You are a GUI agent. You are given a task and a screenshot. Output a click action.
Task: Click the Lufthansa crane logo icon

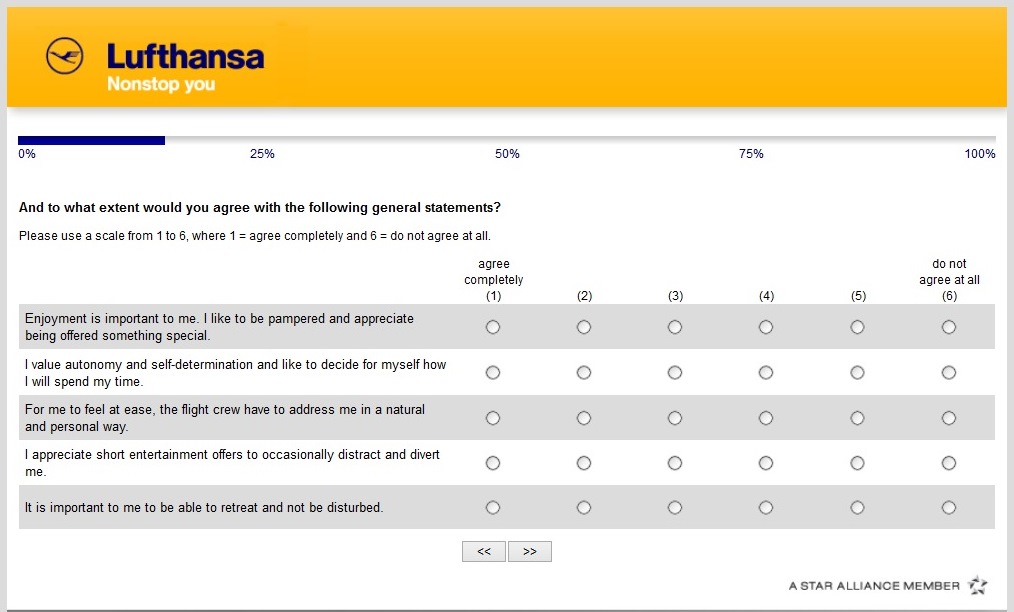[65, 56]
